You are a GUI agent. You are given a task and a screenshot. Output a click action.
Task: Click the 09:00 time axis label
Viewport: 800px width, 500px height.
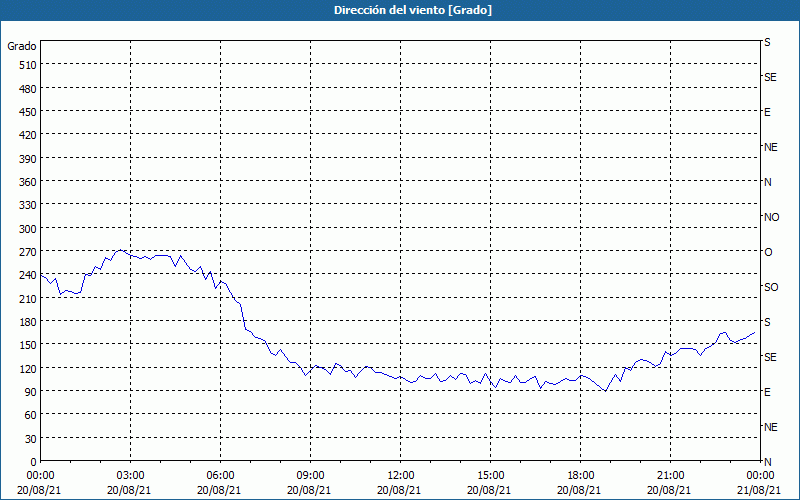tap(310, 476)
